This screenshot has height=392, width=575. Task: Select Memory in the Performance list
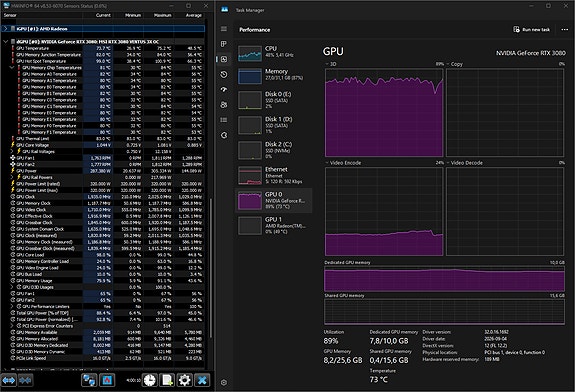click(274, 76)
